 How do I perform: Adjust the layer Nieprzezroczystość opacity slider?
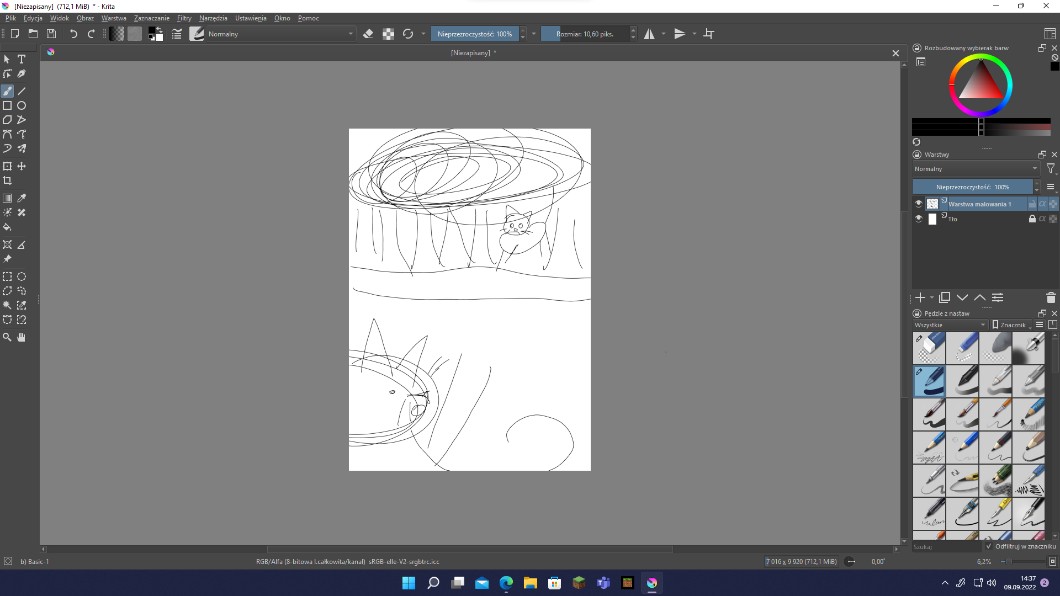(972, 187)
